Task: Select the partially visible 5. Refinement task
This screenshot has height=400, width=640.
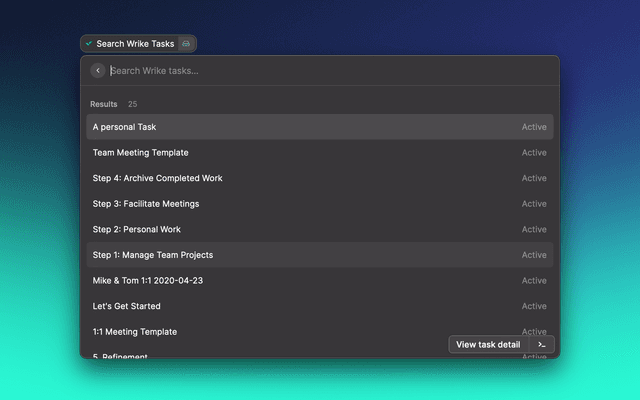Action: [x=120, y=355]
